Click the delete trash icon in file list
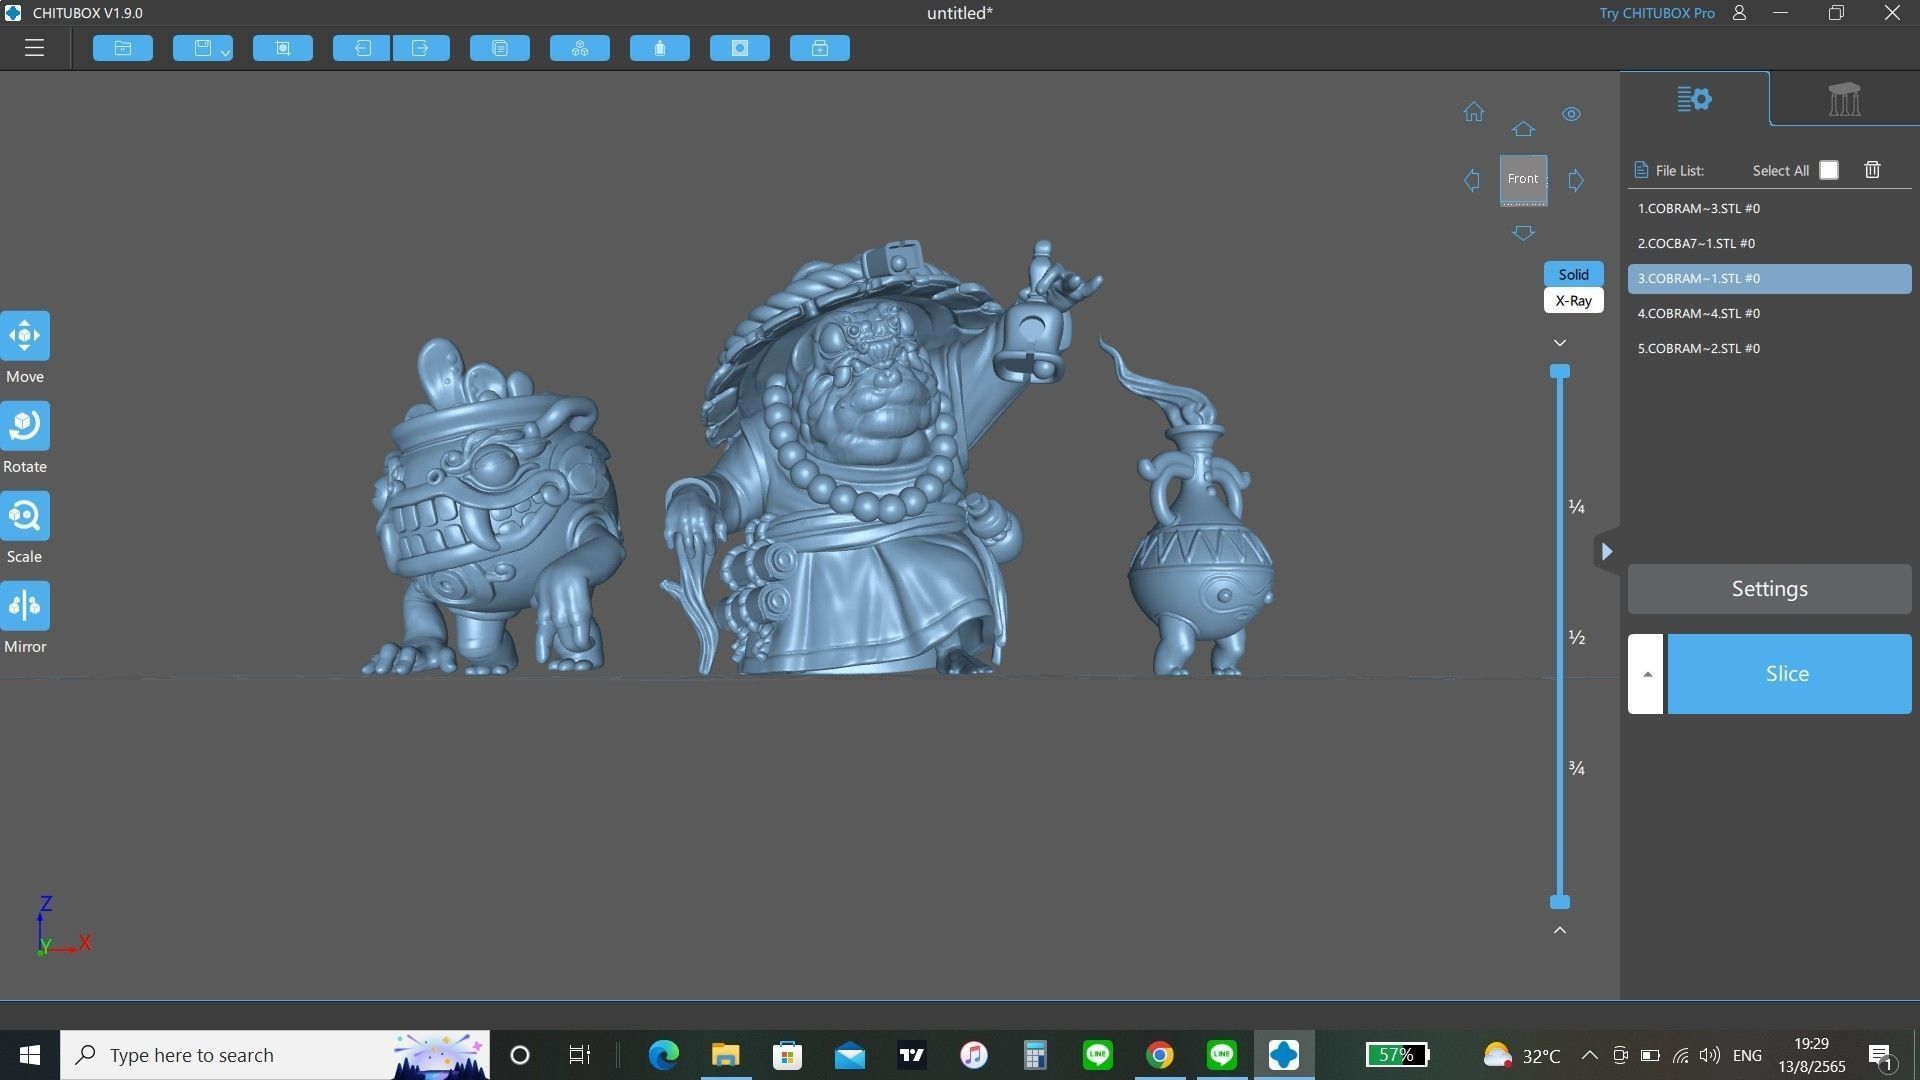Screen dimensions: 1920x1080 point(1873,170)
